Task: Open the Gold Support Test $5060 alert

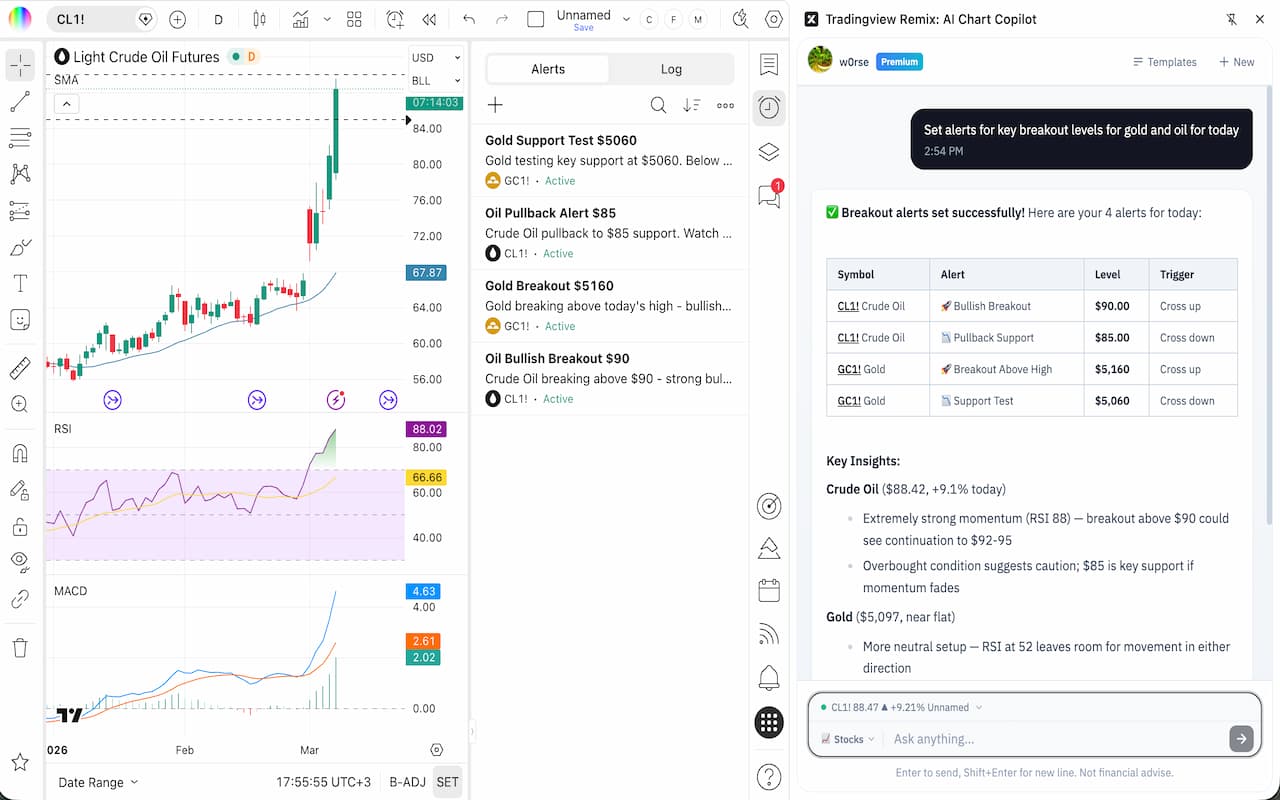Action: pyautogui.click(x=610, y=160)
